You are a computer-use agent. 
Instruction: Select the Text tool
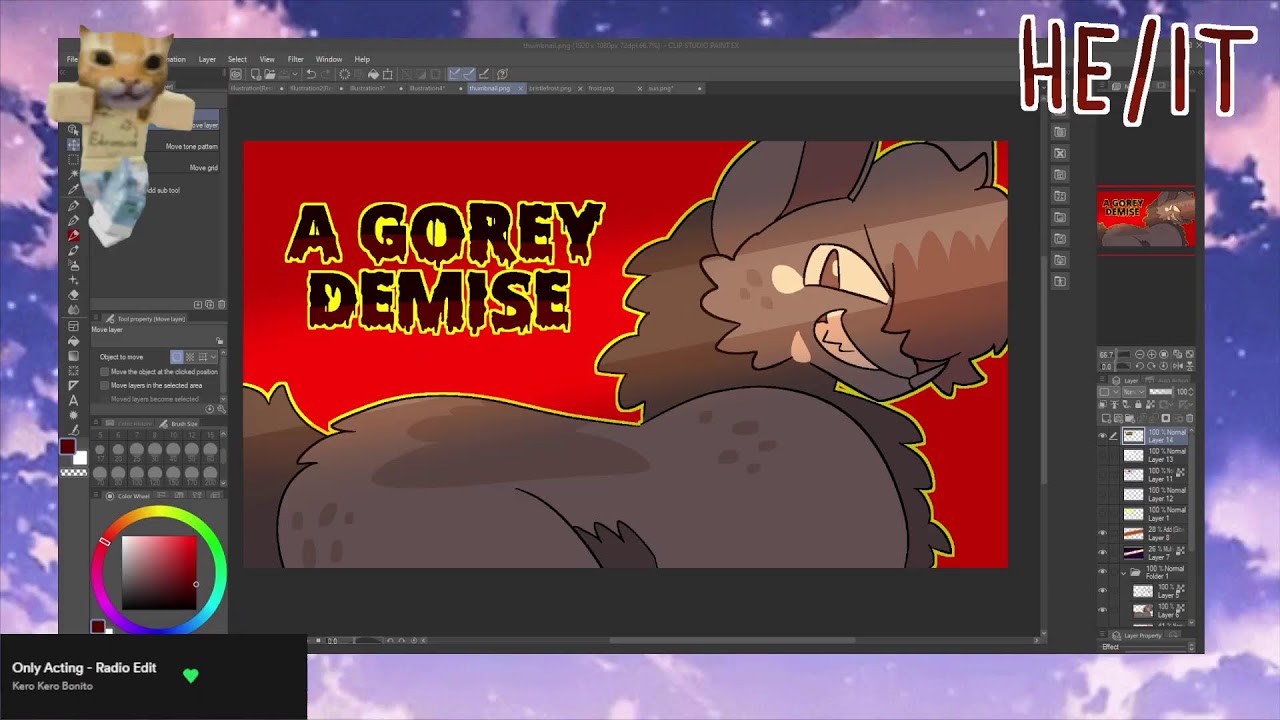[73, 400]
